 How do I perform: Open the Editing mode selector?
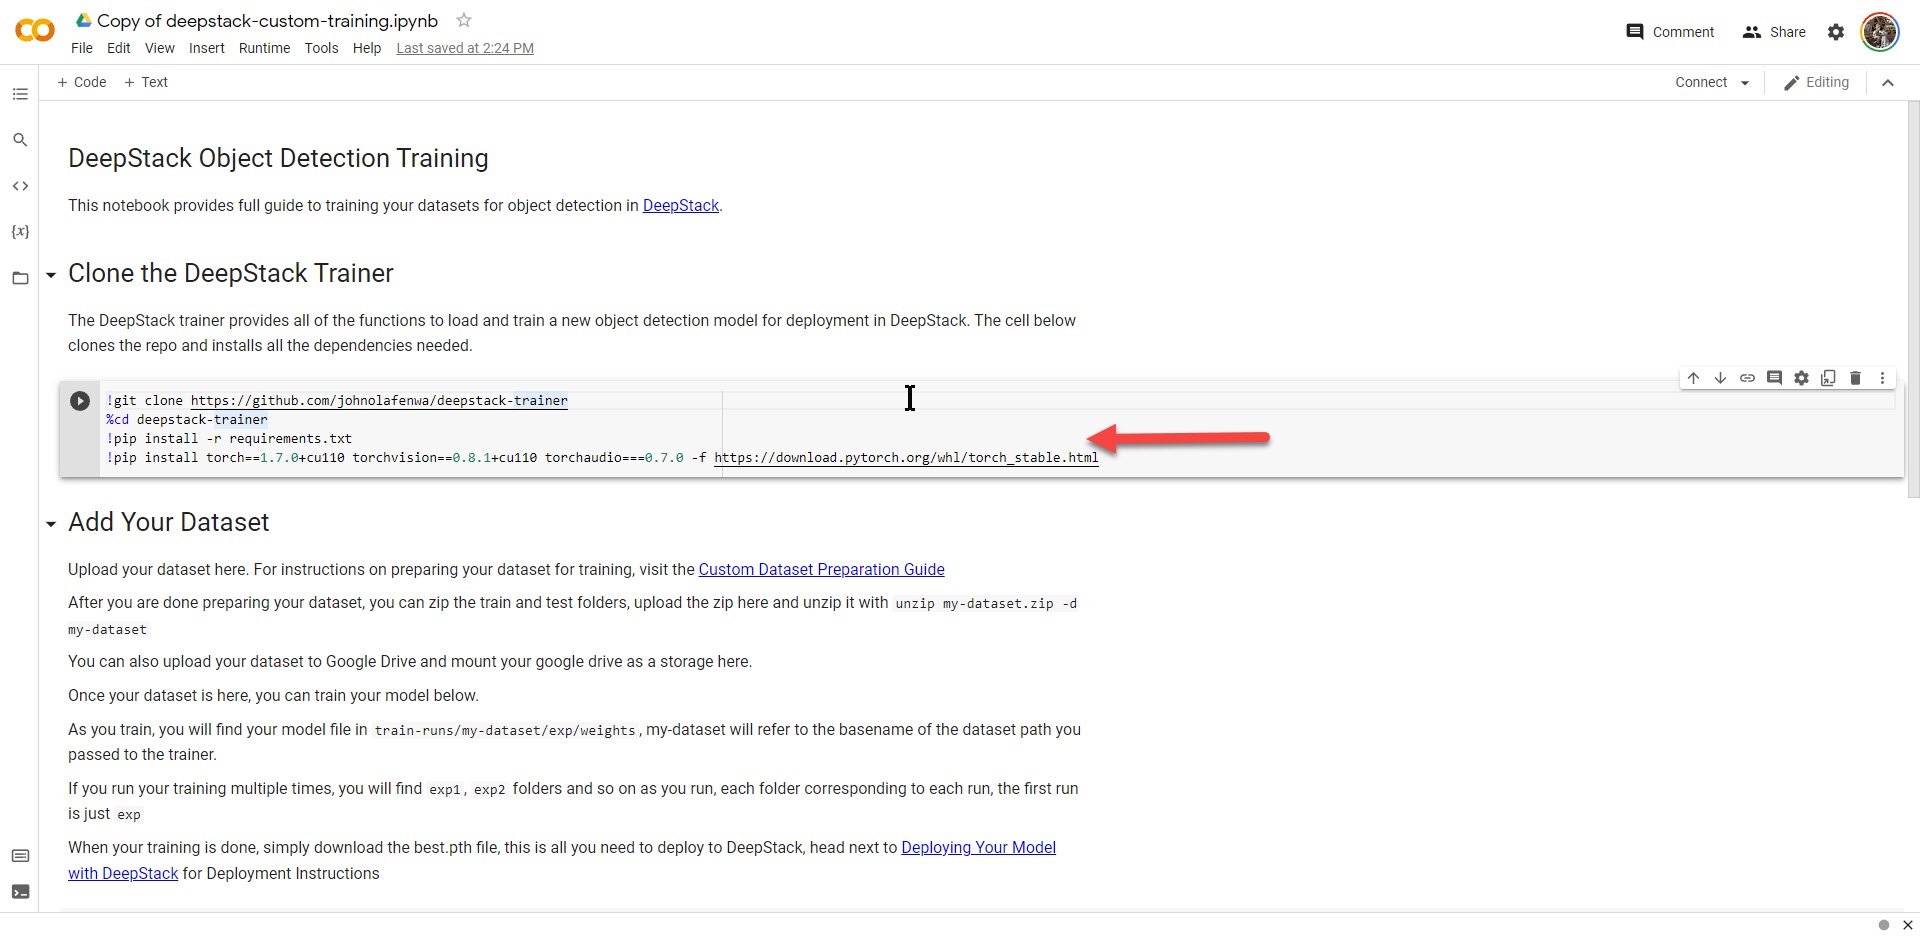1817,82
